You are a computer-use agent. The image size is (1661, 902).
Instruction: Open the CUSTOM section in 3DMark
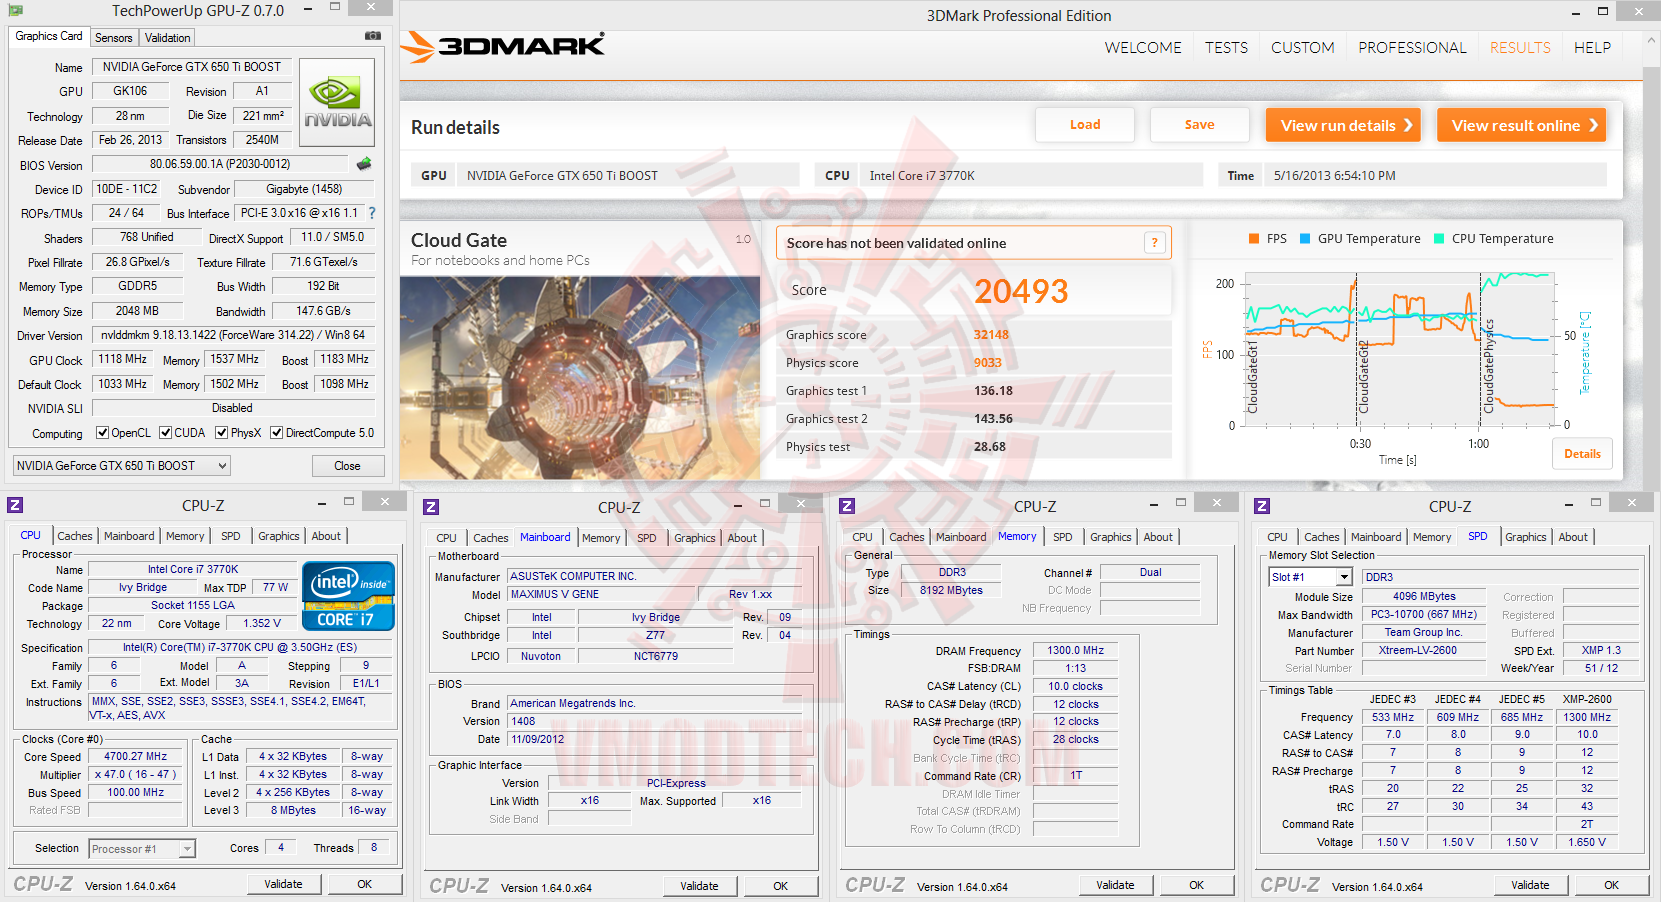coord(1303,48)
